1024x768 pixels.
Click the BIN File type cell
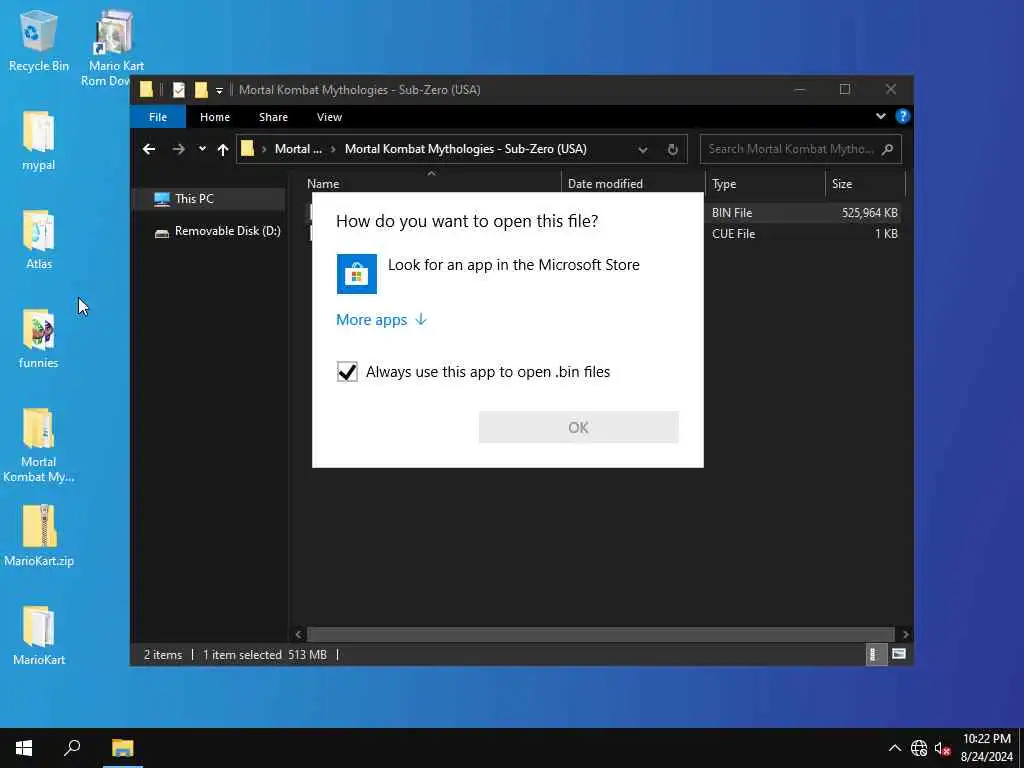coord(732,213)
